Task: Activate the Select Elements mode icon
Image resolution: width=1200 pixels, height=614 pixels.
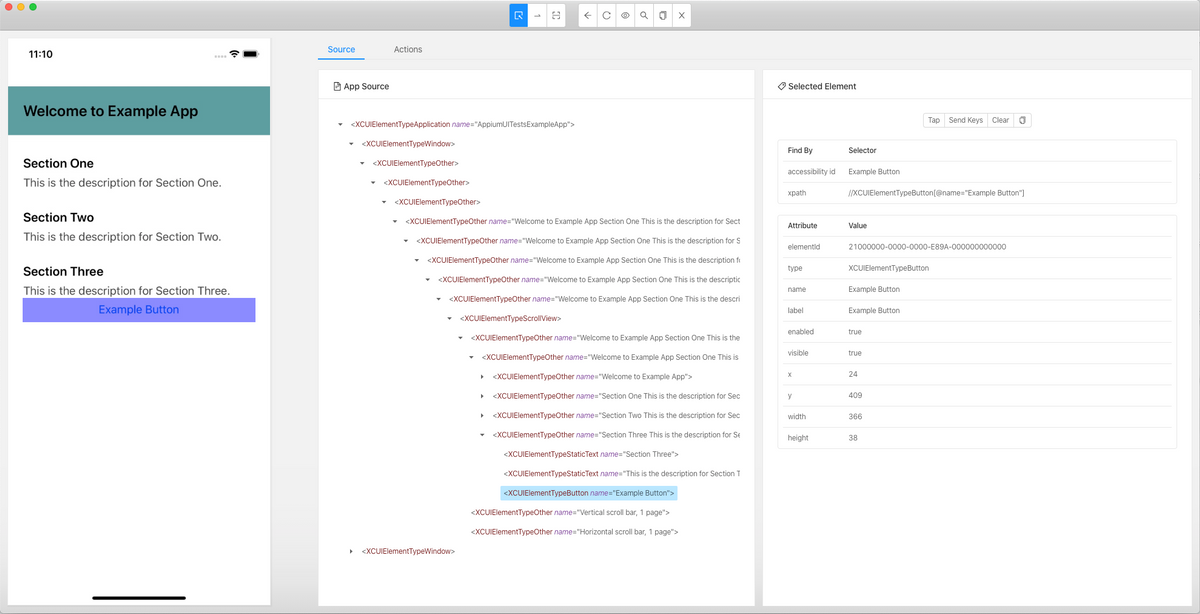Action: point(518,16)
